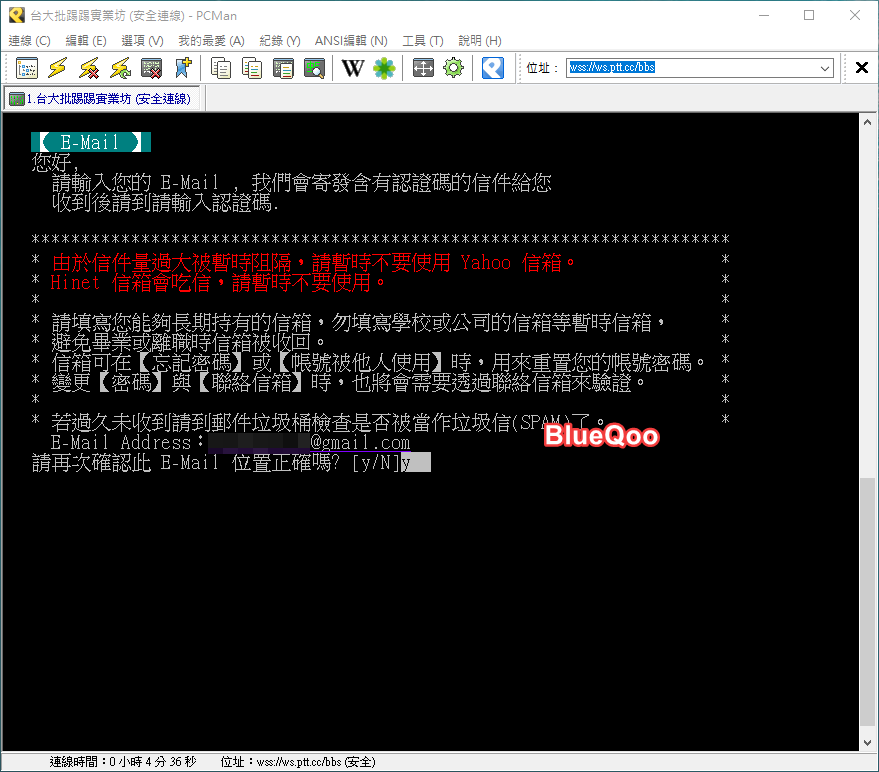
Task: Toggle full screen with arrows icon
Action: click(x=423, y=68)
